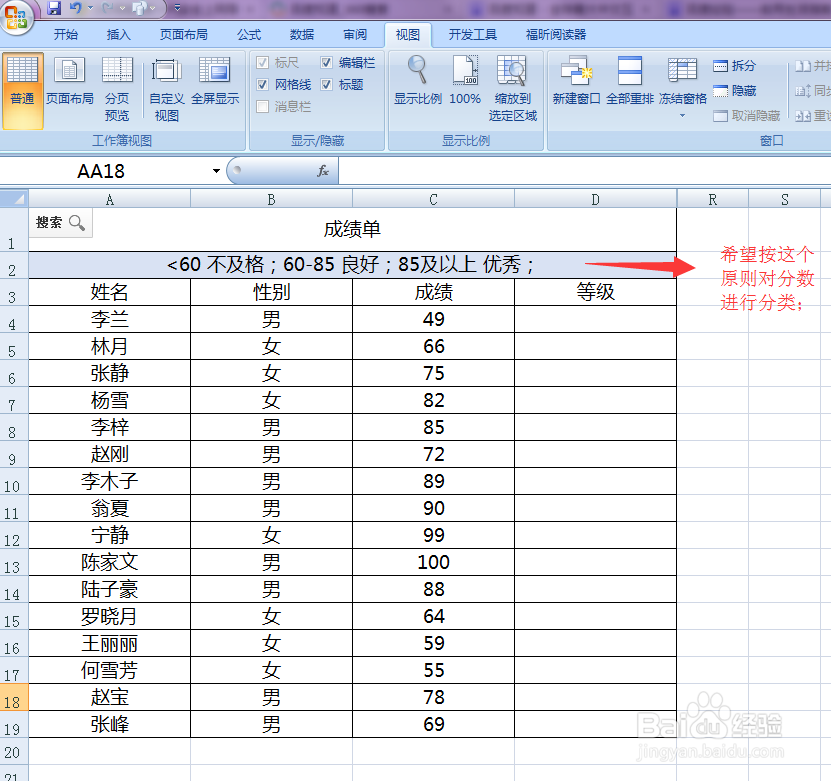Open the 福昕阅读器 tab
Viewport: 831px width, 781px height.
[x=555, y=35]
